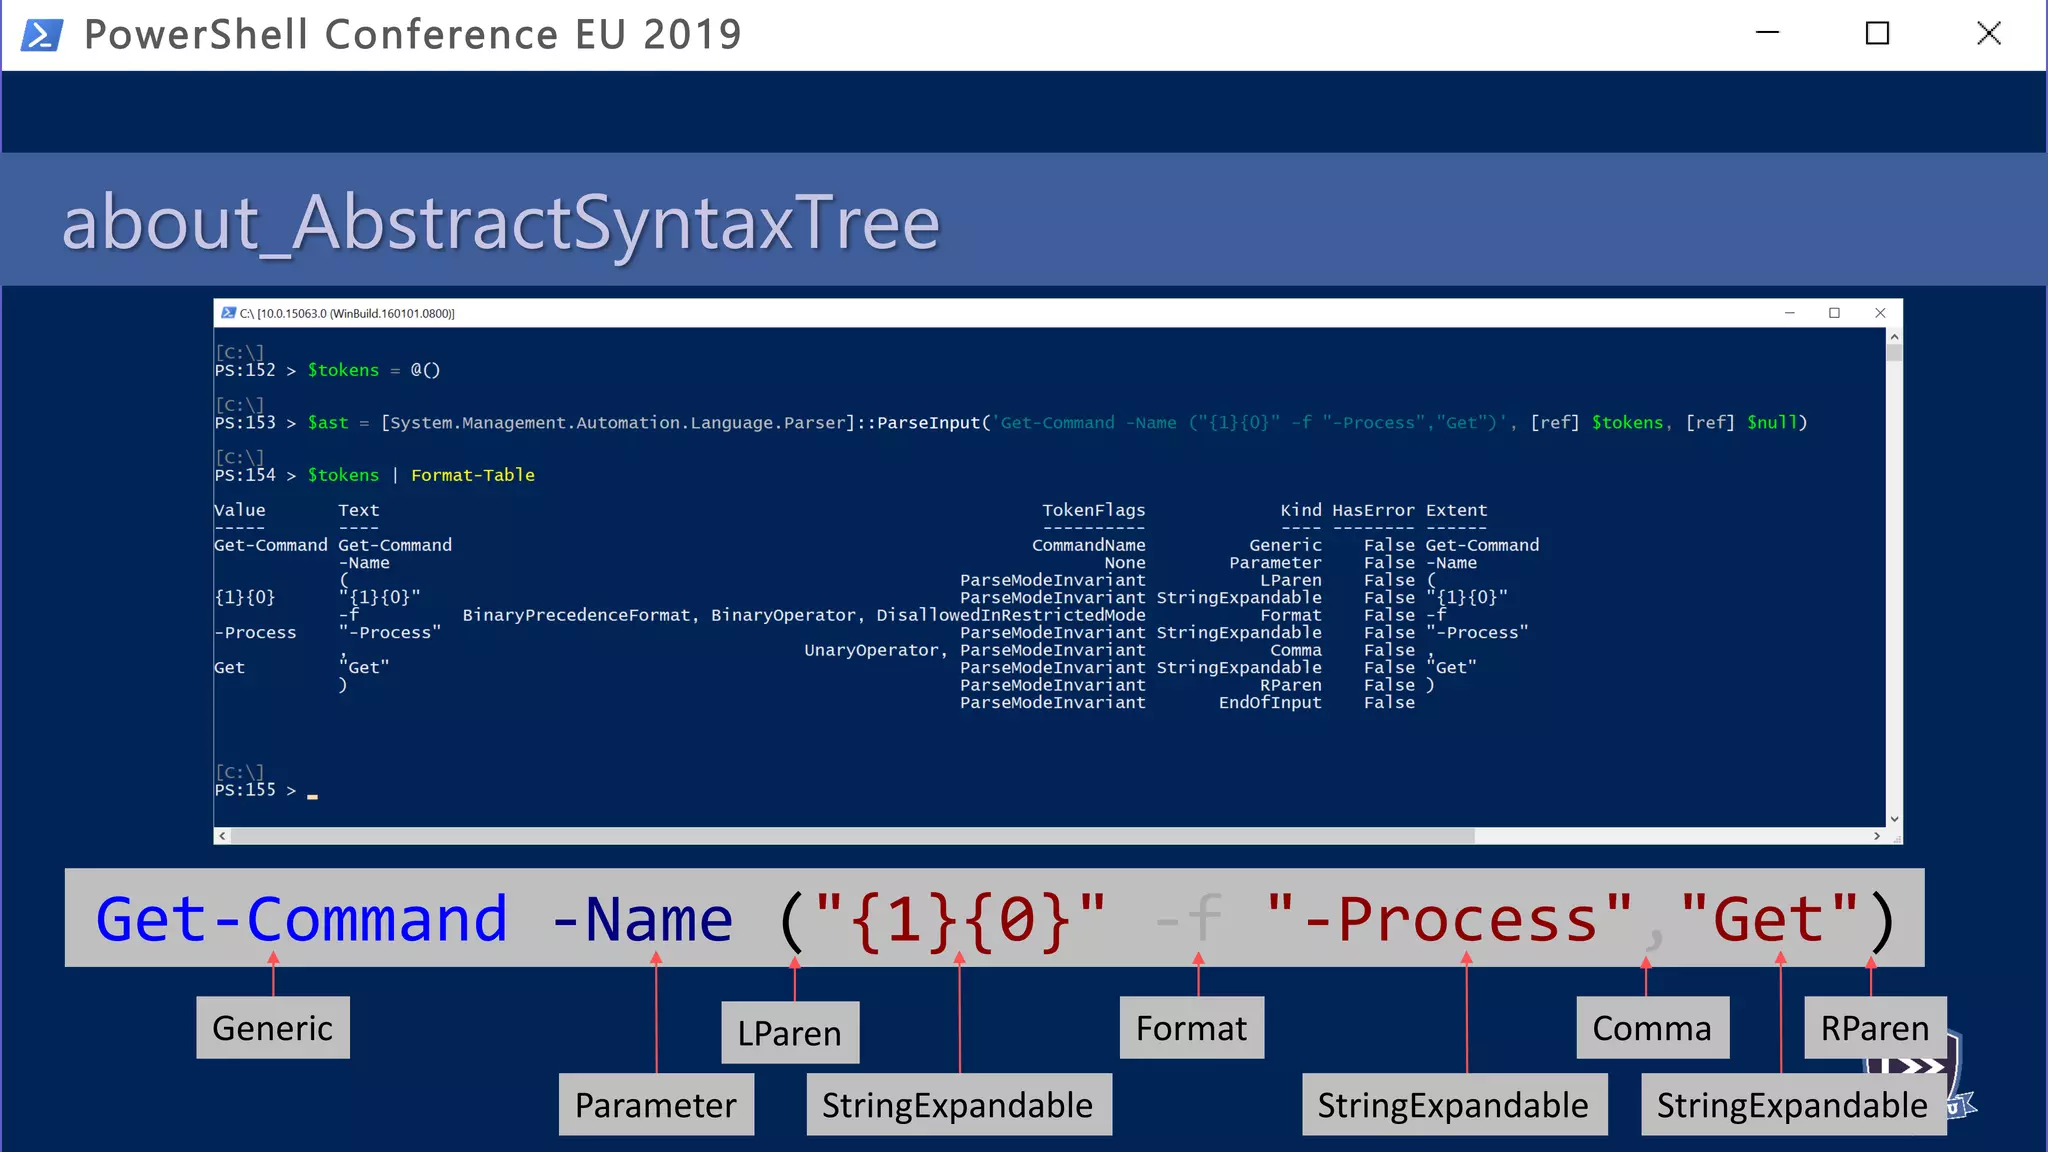Screen dimensions: 2048x1152
Task: Click the about_AbstractSyntaxTree heading
Action: (x=501, y=225)
